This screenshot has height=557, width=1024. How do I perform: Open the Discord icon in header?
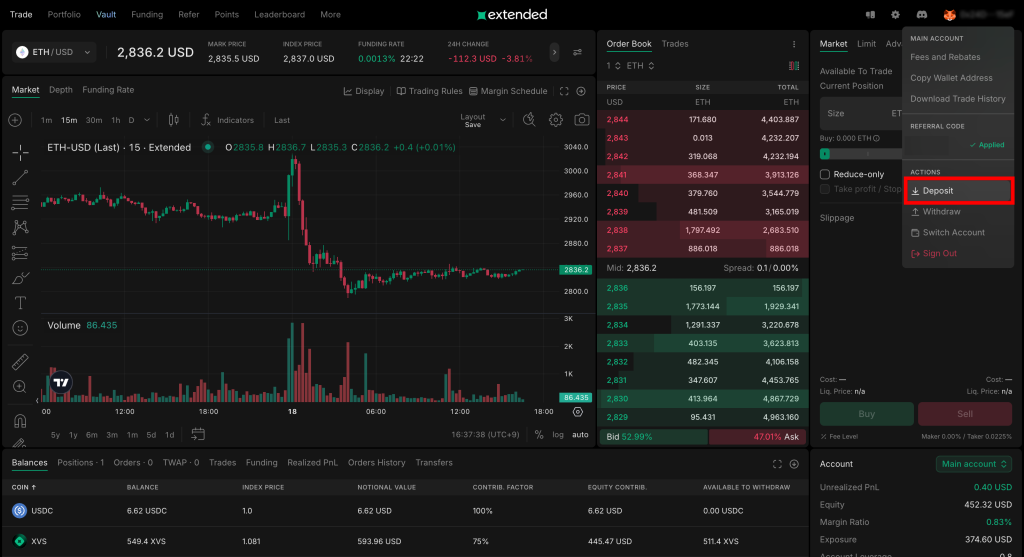click(921, 15)
